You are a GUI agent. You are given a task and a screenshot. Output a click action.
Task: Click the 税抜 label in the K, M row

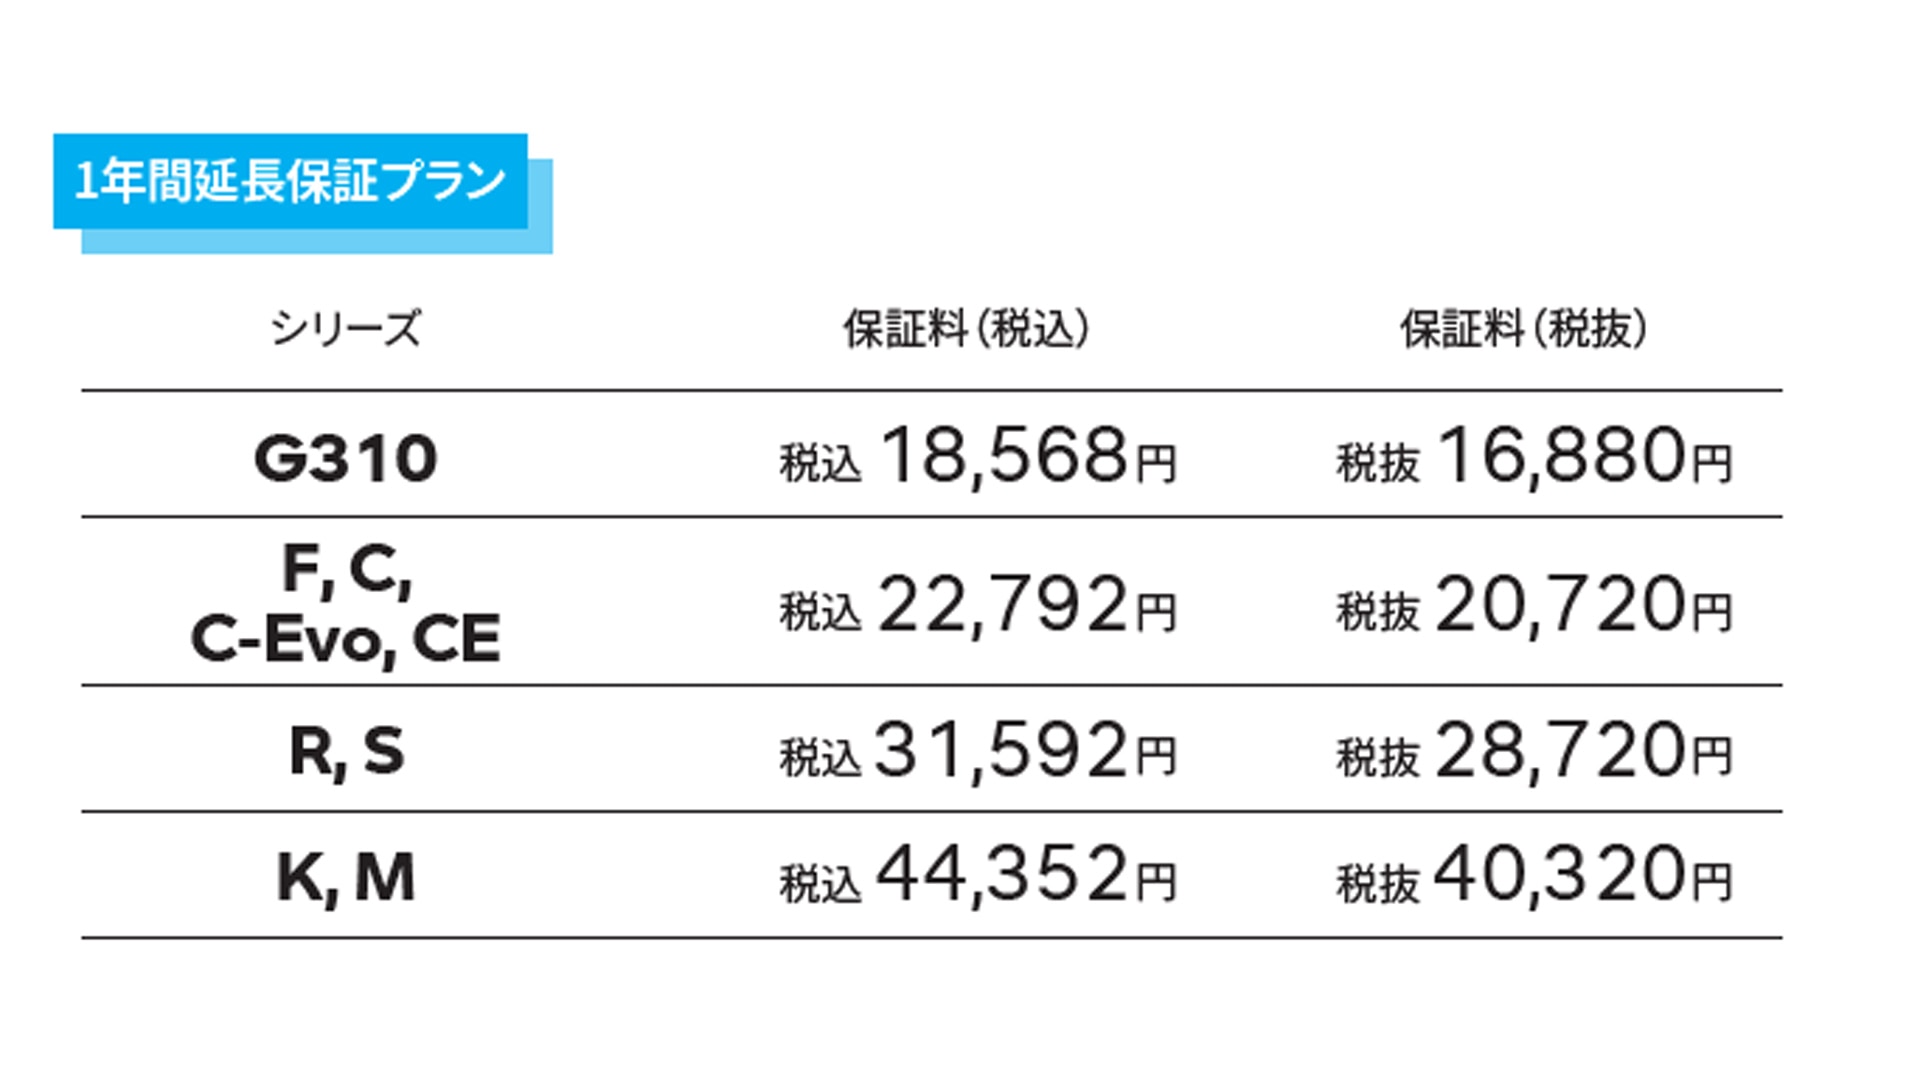1378,884
